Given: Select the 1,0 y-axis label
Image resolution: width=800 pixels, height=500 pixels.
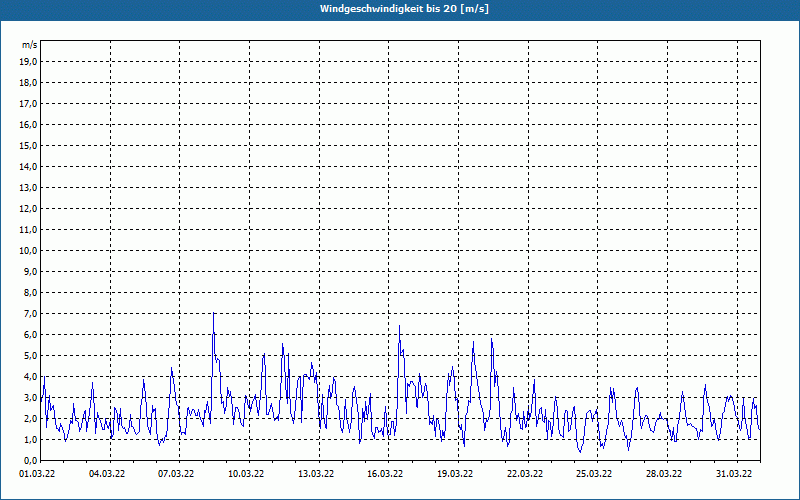Looking at the screenshot, I should (x=30, y=439).
